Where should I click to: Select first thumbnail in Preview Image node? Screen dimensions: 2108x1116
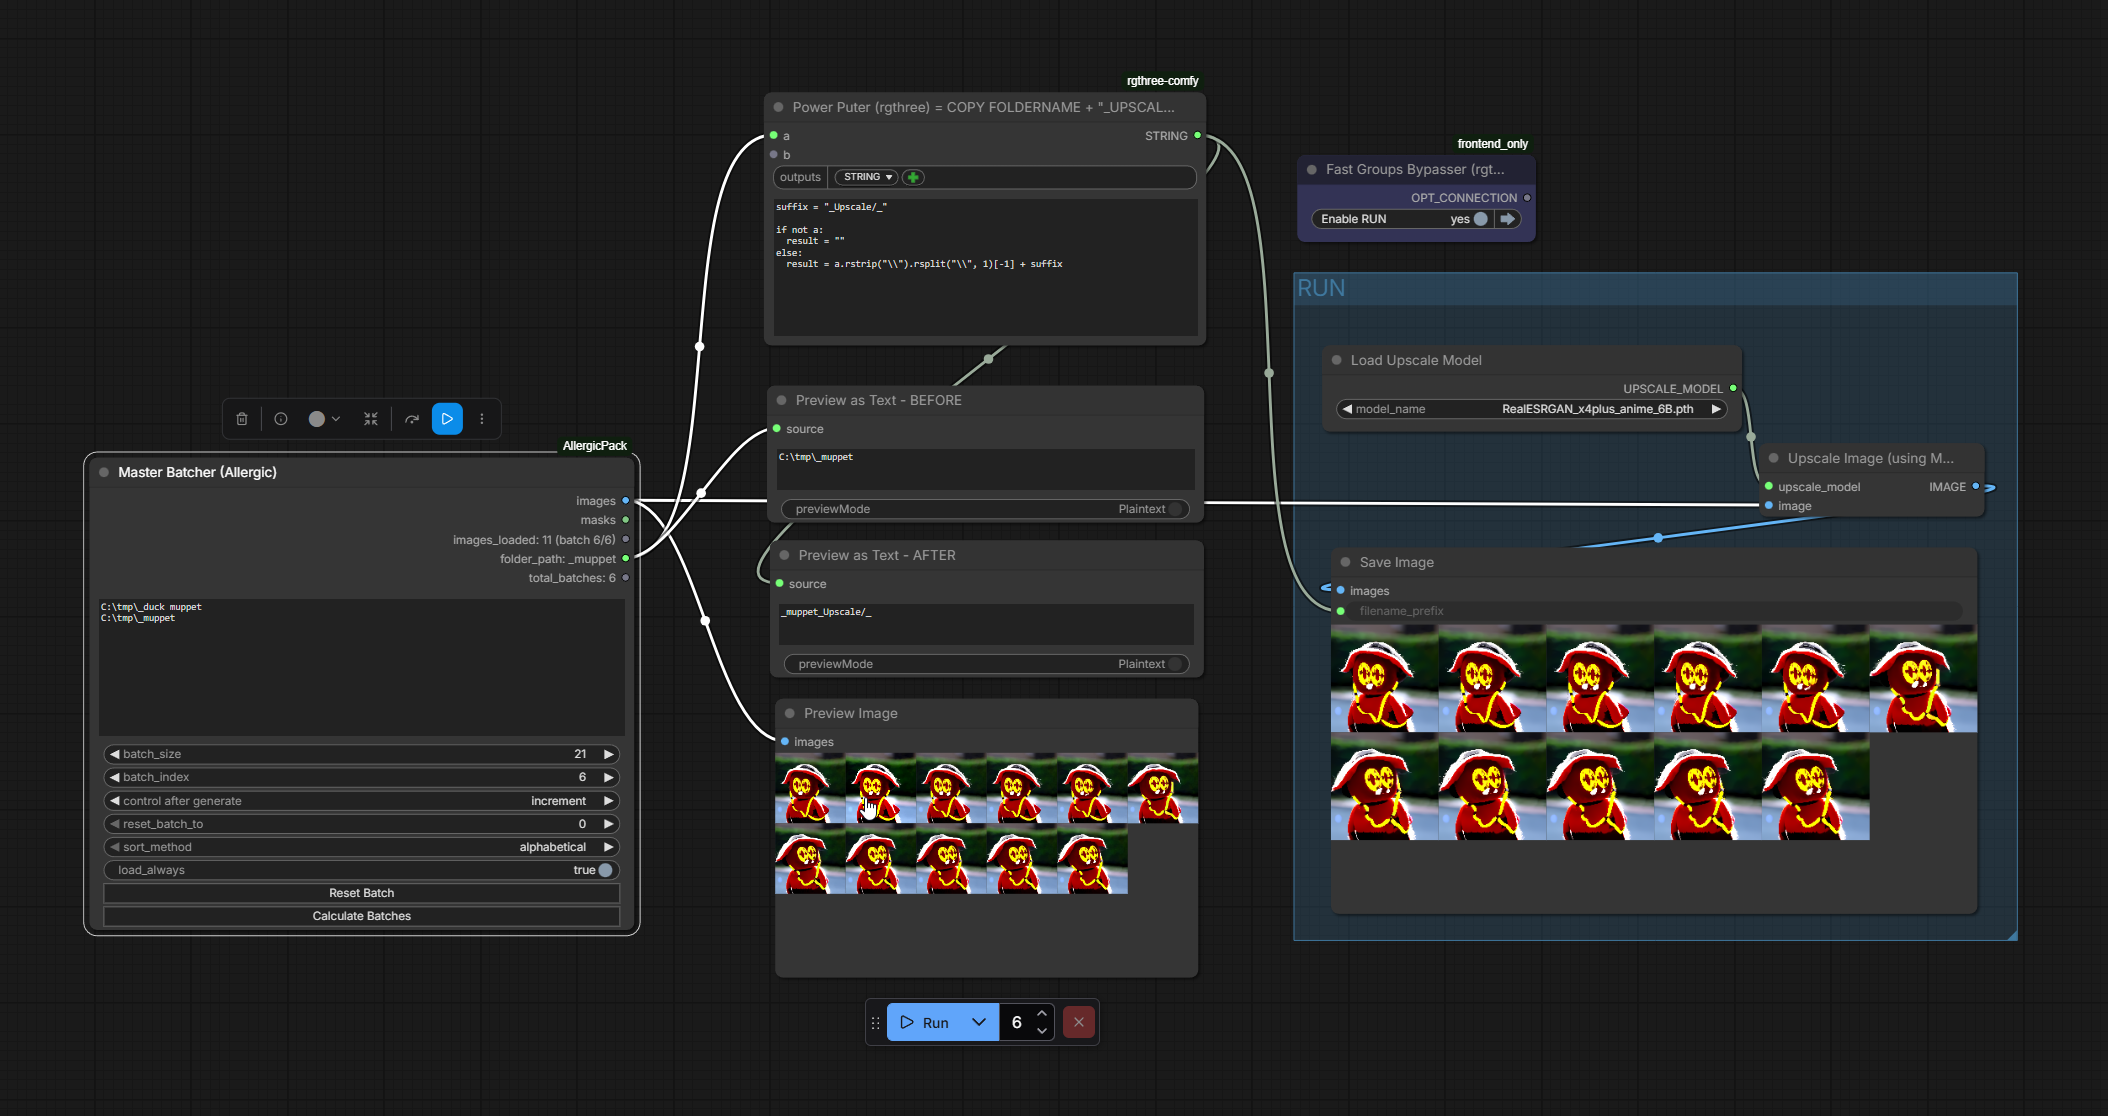810,788
